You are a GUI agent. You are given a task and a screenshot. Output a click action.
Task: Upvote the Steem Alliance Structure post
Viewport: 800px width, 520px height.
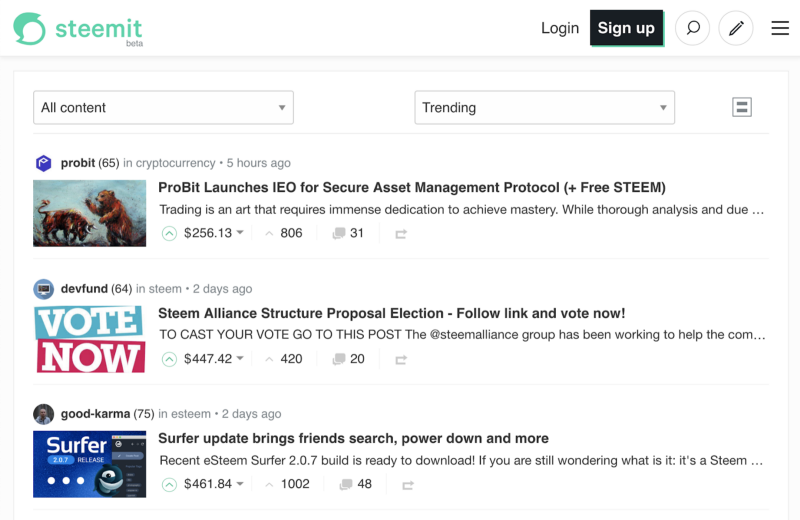[169, 359]
